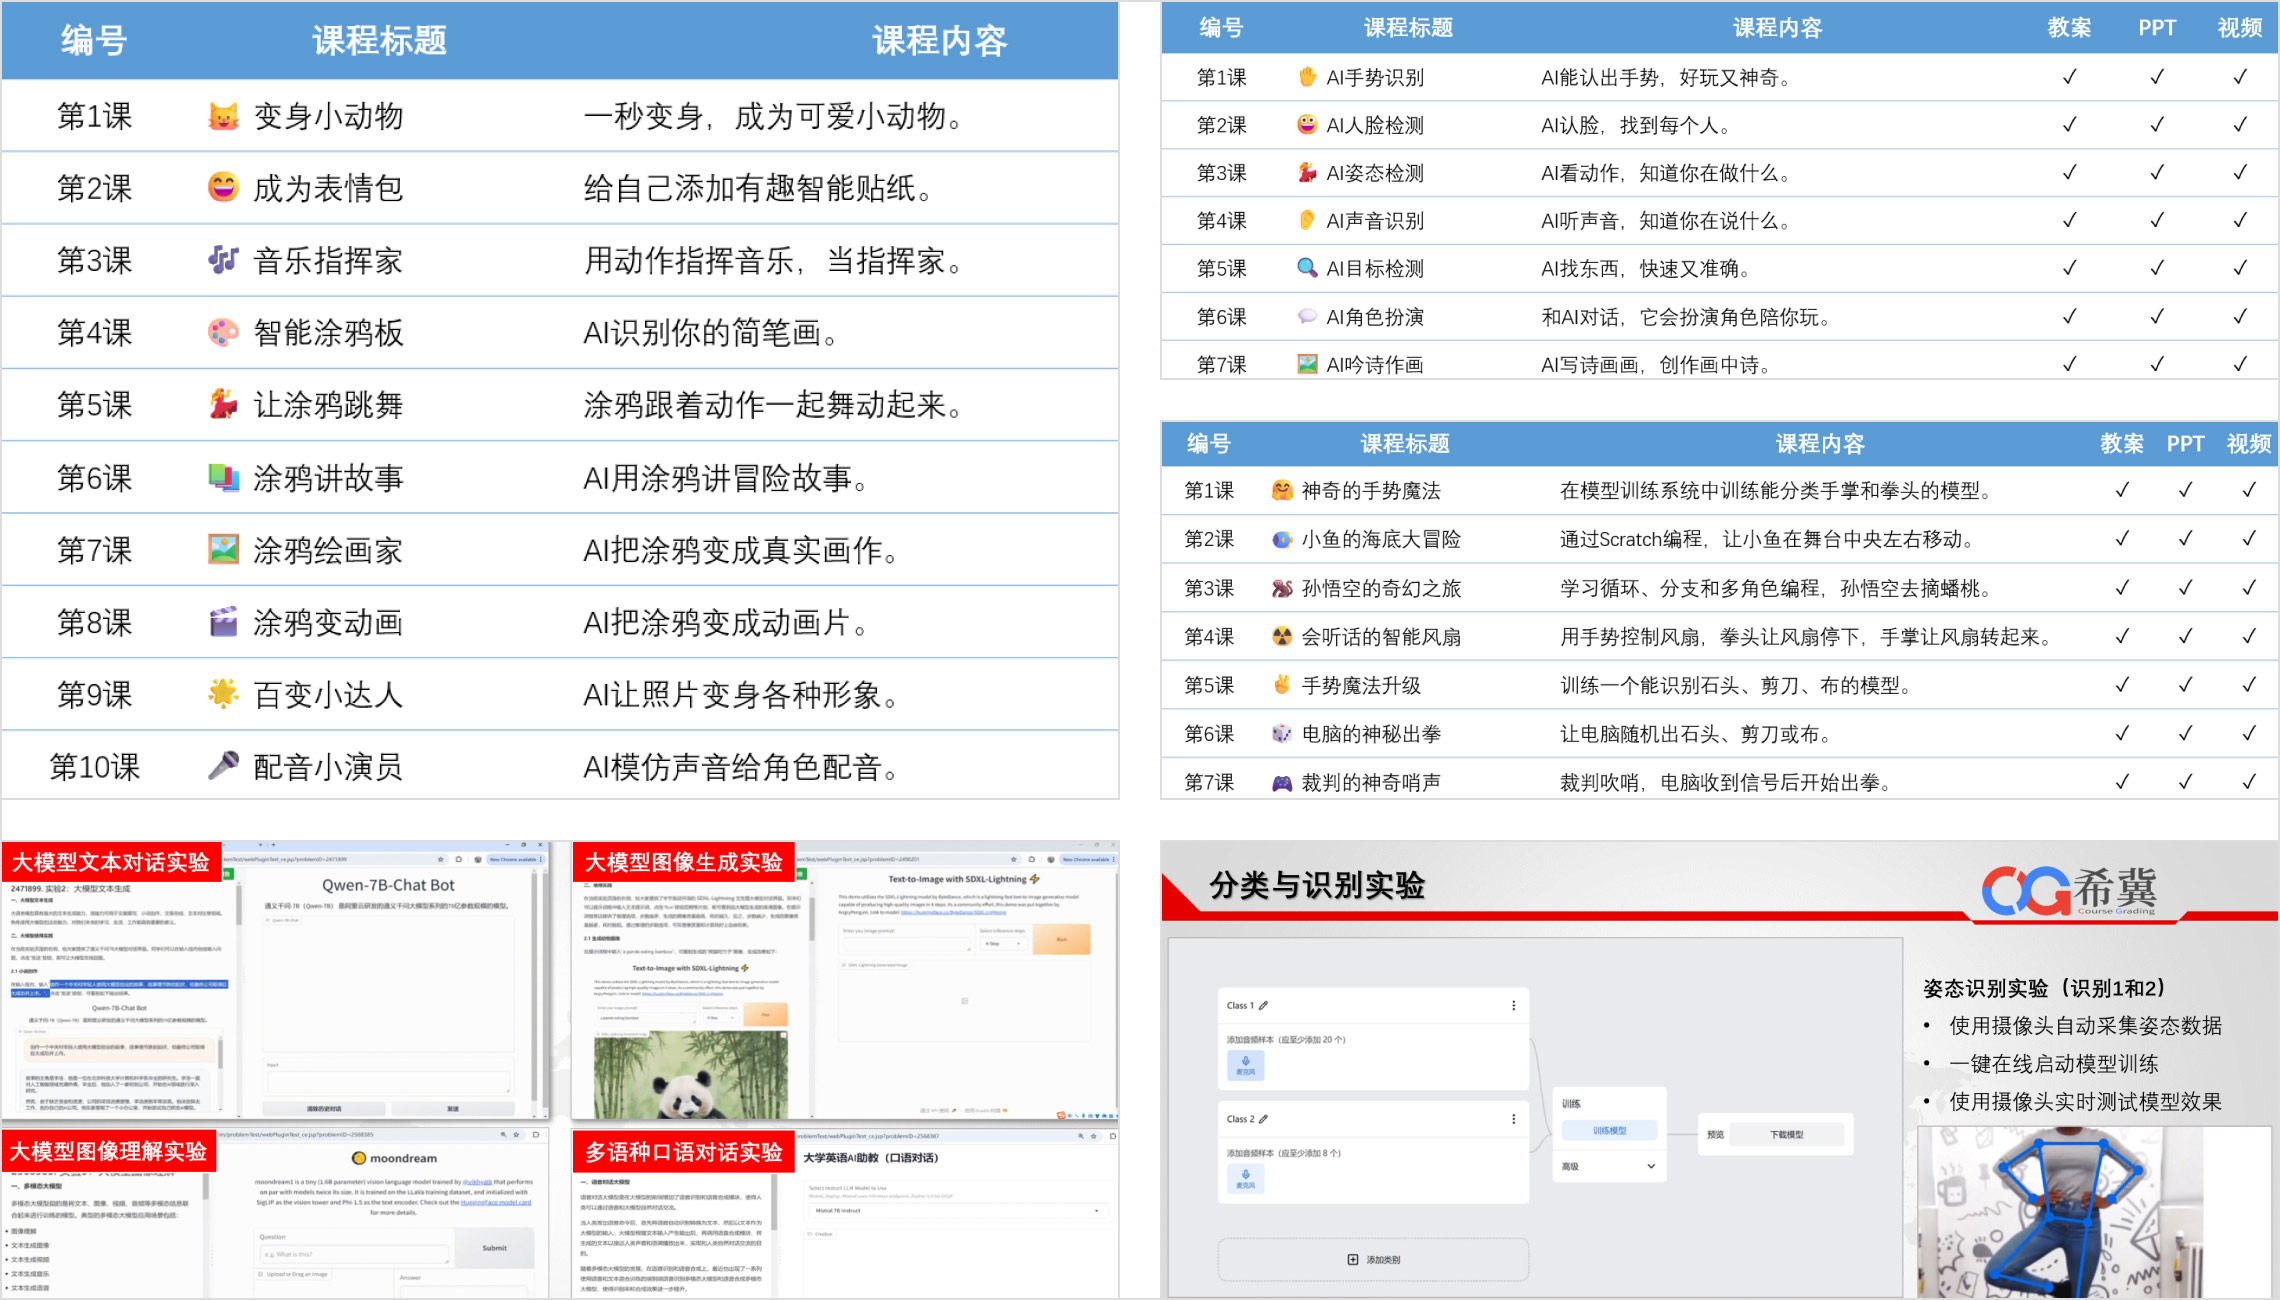Click the moondream Question input field

click(355, 1253)
